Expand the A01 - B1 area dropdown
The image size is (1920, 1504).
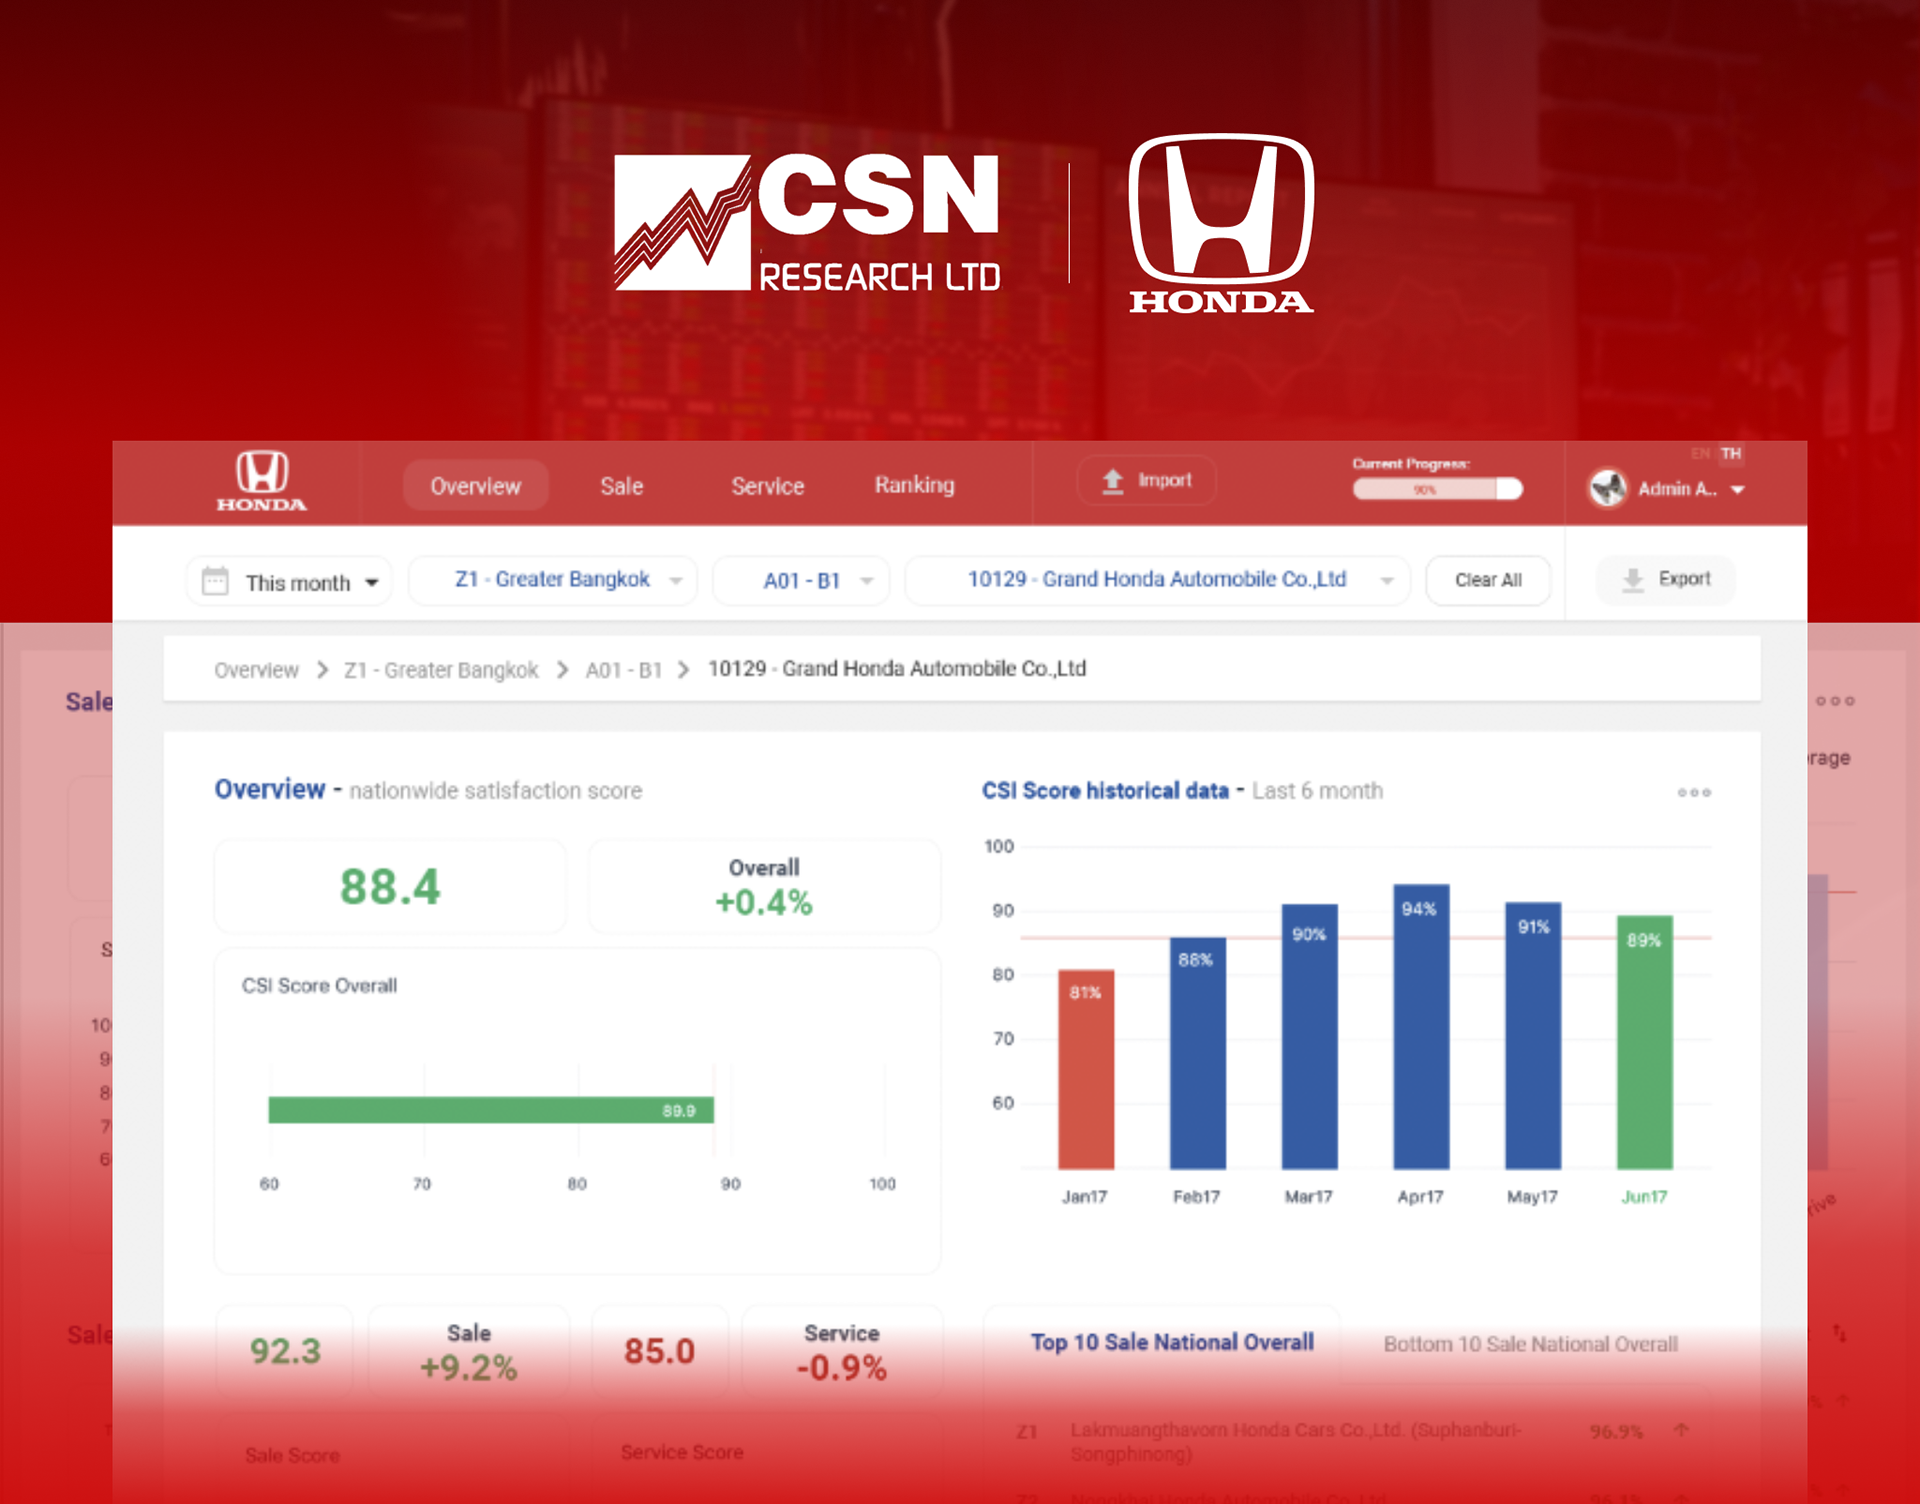pos(801,581)
